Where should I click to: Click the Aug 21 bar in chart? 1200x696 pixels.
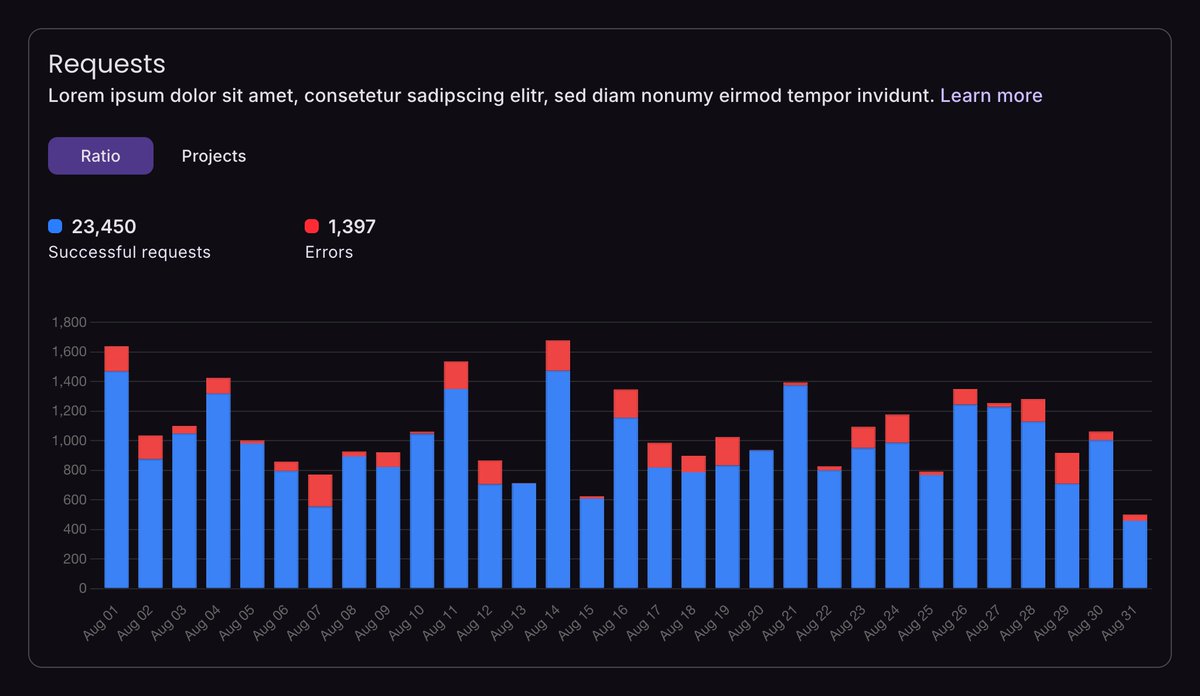tap(796, 485)
